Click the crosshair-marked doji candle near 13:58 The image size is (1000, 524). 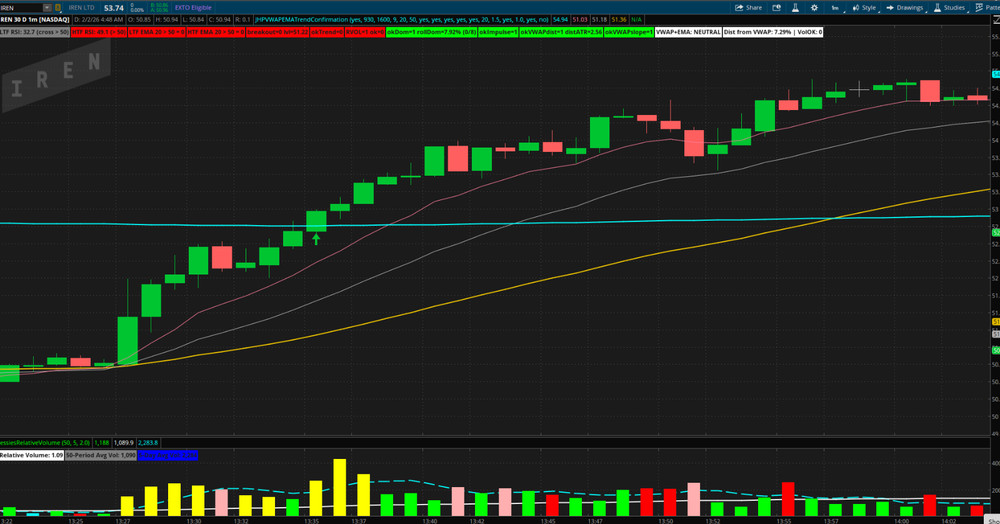point(859,89)
